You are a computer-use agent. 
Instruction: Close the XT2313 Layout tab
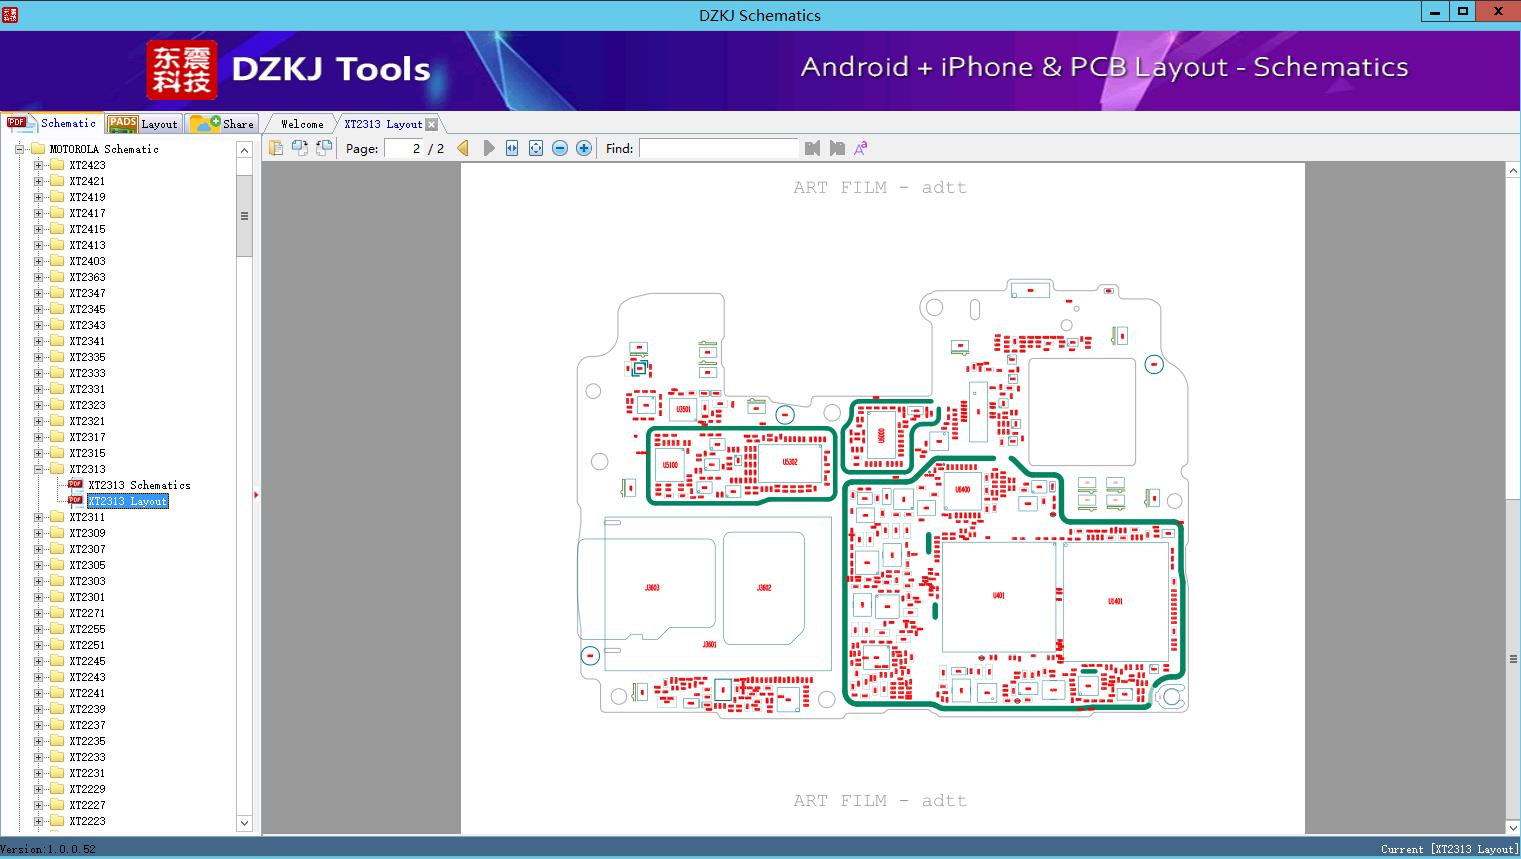point(431,124)
